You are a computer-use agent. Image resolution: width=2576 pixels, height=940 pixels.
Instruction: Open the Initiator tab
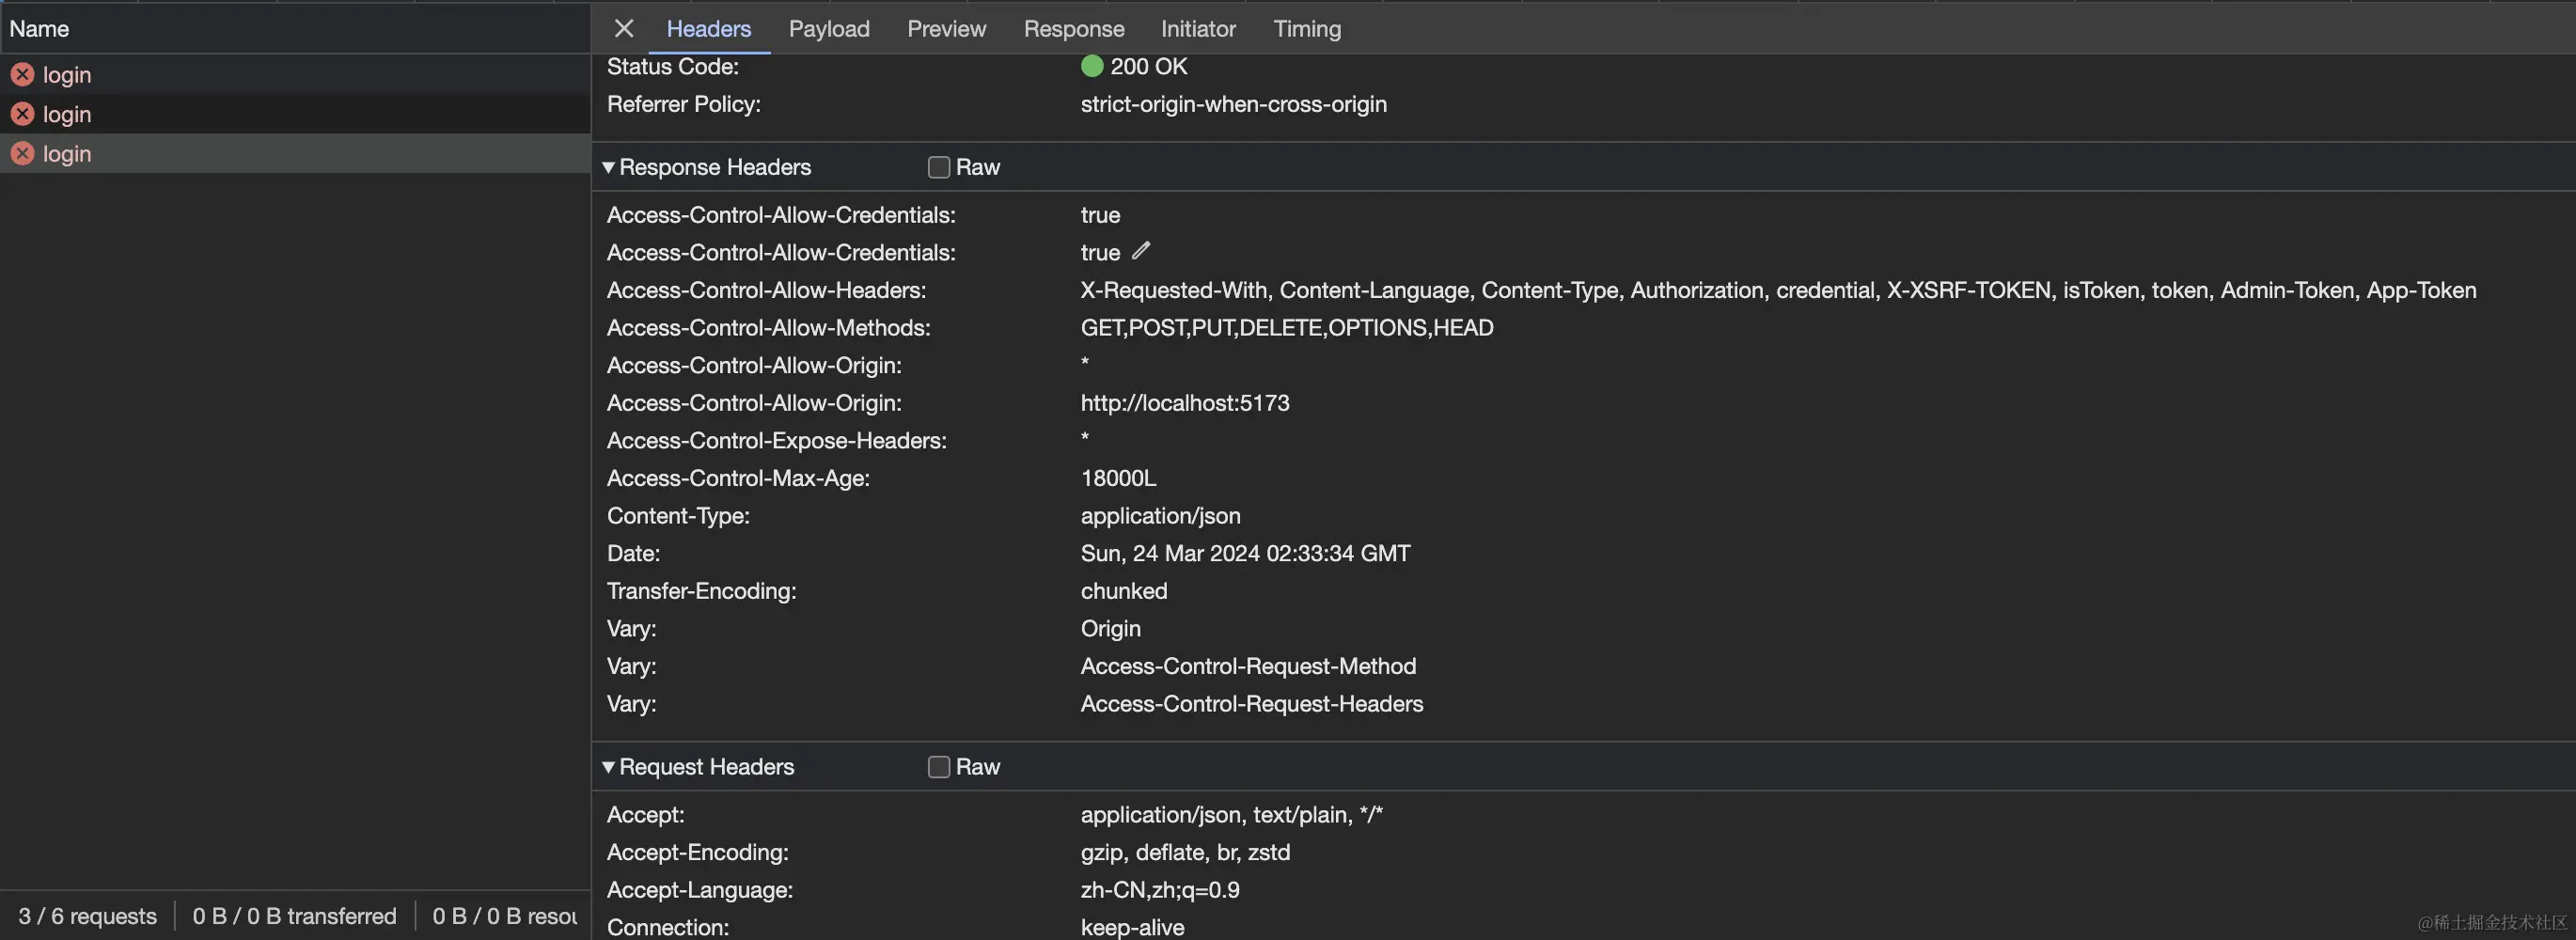click(1197, 28)
